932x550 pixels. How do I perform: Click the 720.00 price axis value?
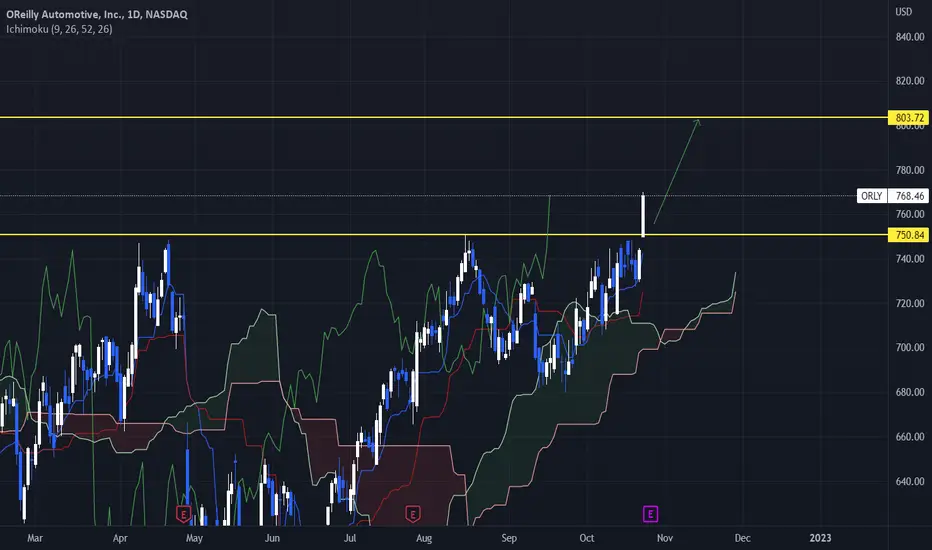910,303
